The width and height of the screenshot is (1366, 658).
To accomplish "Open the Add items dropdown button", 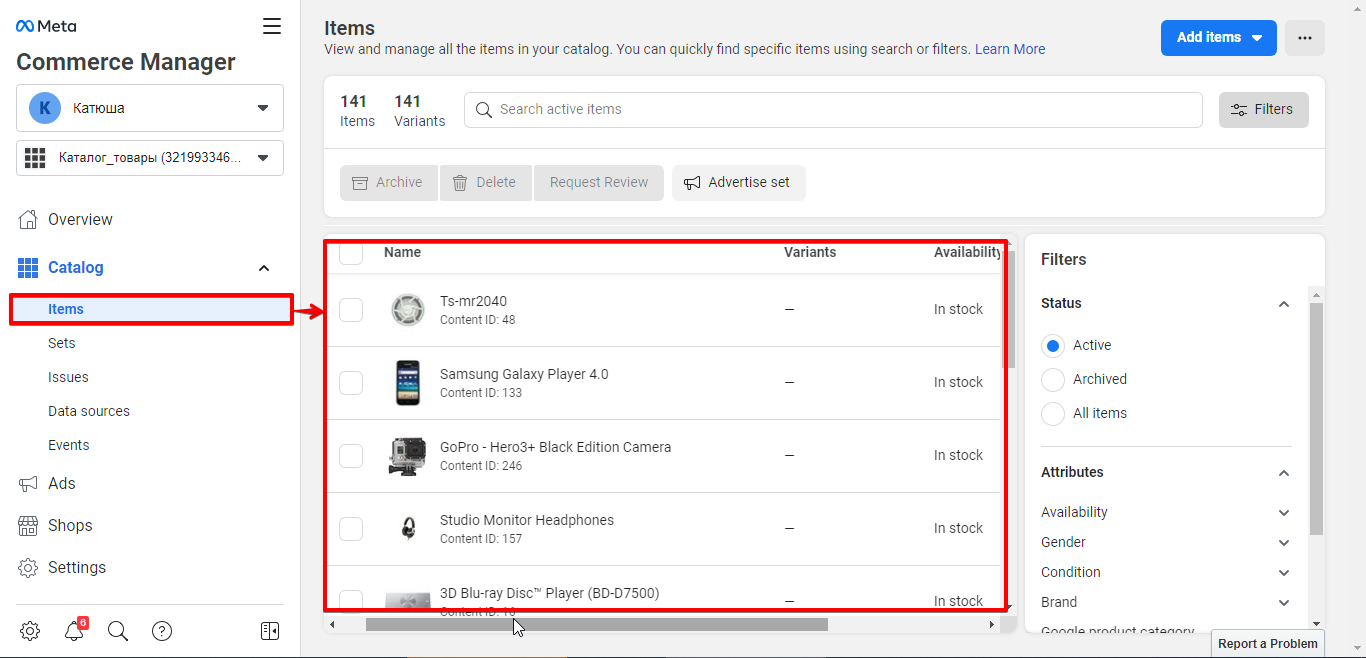I will [1219, 37].
